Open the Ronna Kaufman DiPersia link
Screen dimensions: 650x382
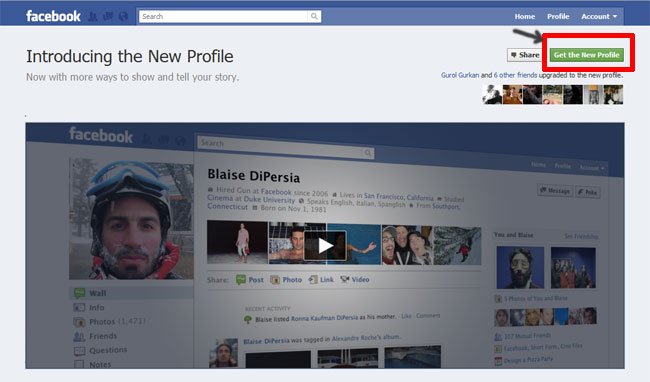(x=324, y=318)
